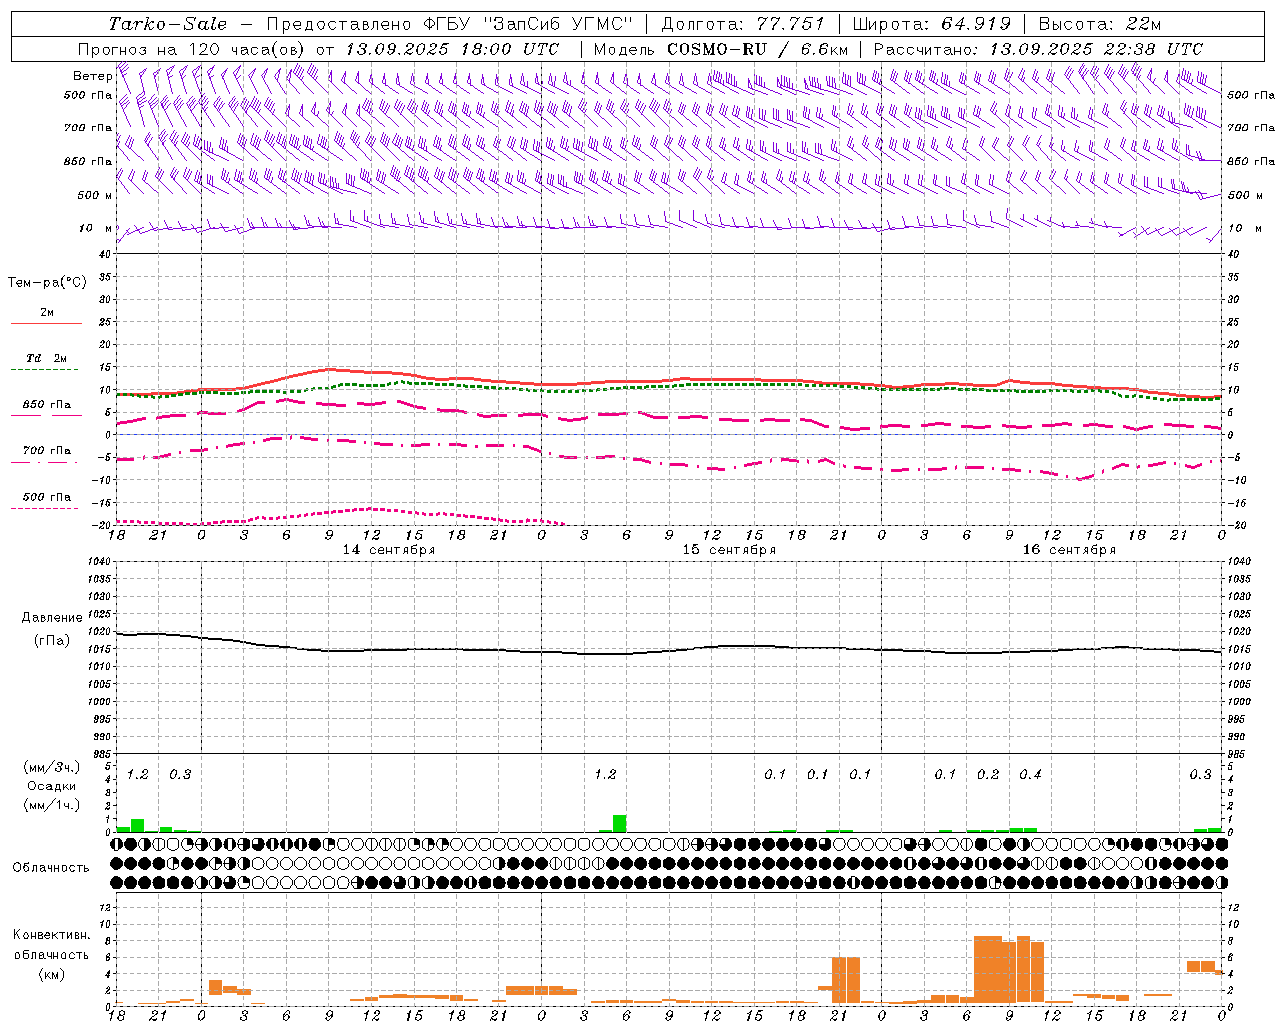Click the "(гПа)" unit label under Давление

(52, 640)
